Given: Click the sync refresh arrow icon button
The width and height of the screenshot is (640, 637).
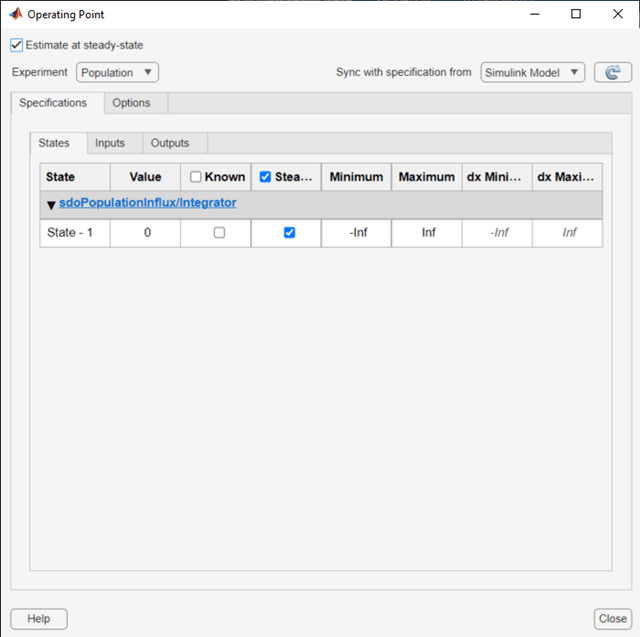Looking at the screenshot, I should click(x=613, y=72).
